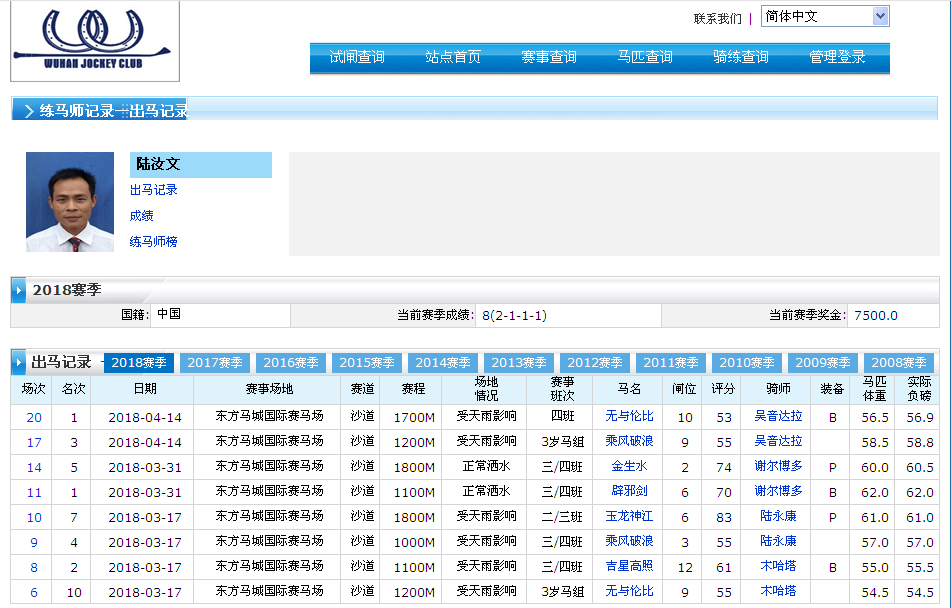Select the 2008赛季 tab
This screenshot has height=608, width=951.
[899, 363]
